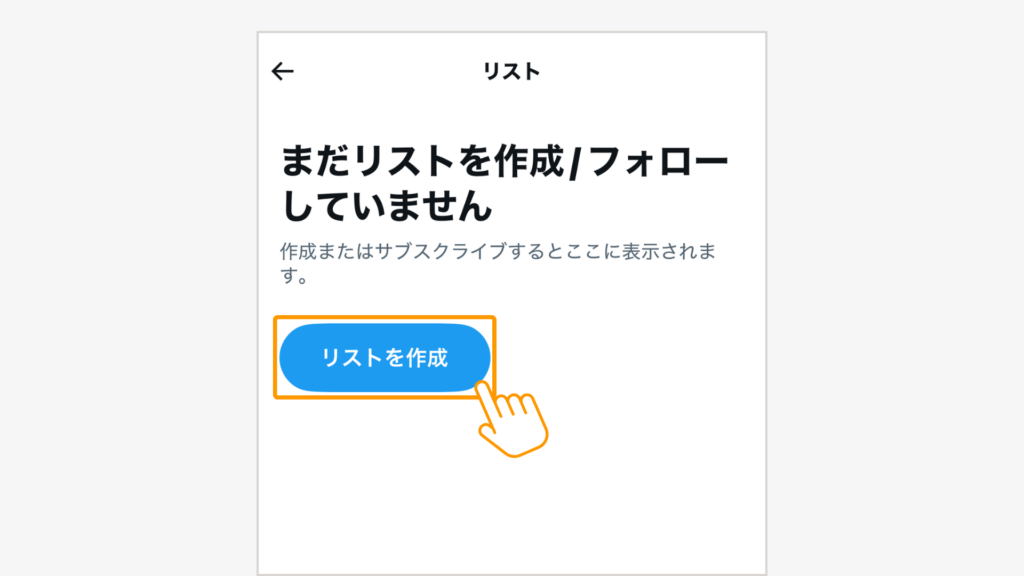The width and height of the screenshot is (1024, 576).
Task: Select the リスト page title
Action: point(511,71)
